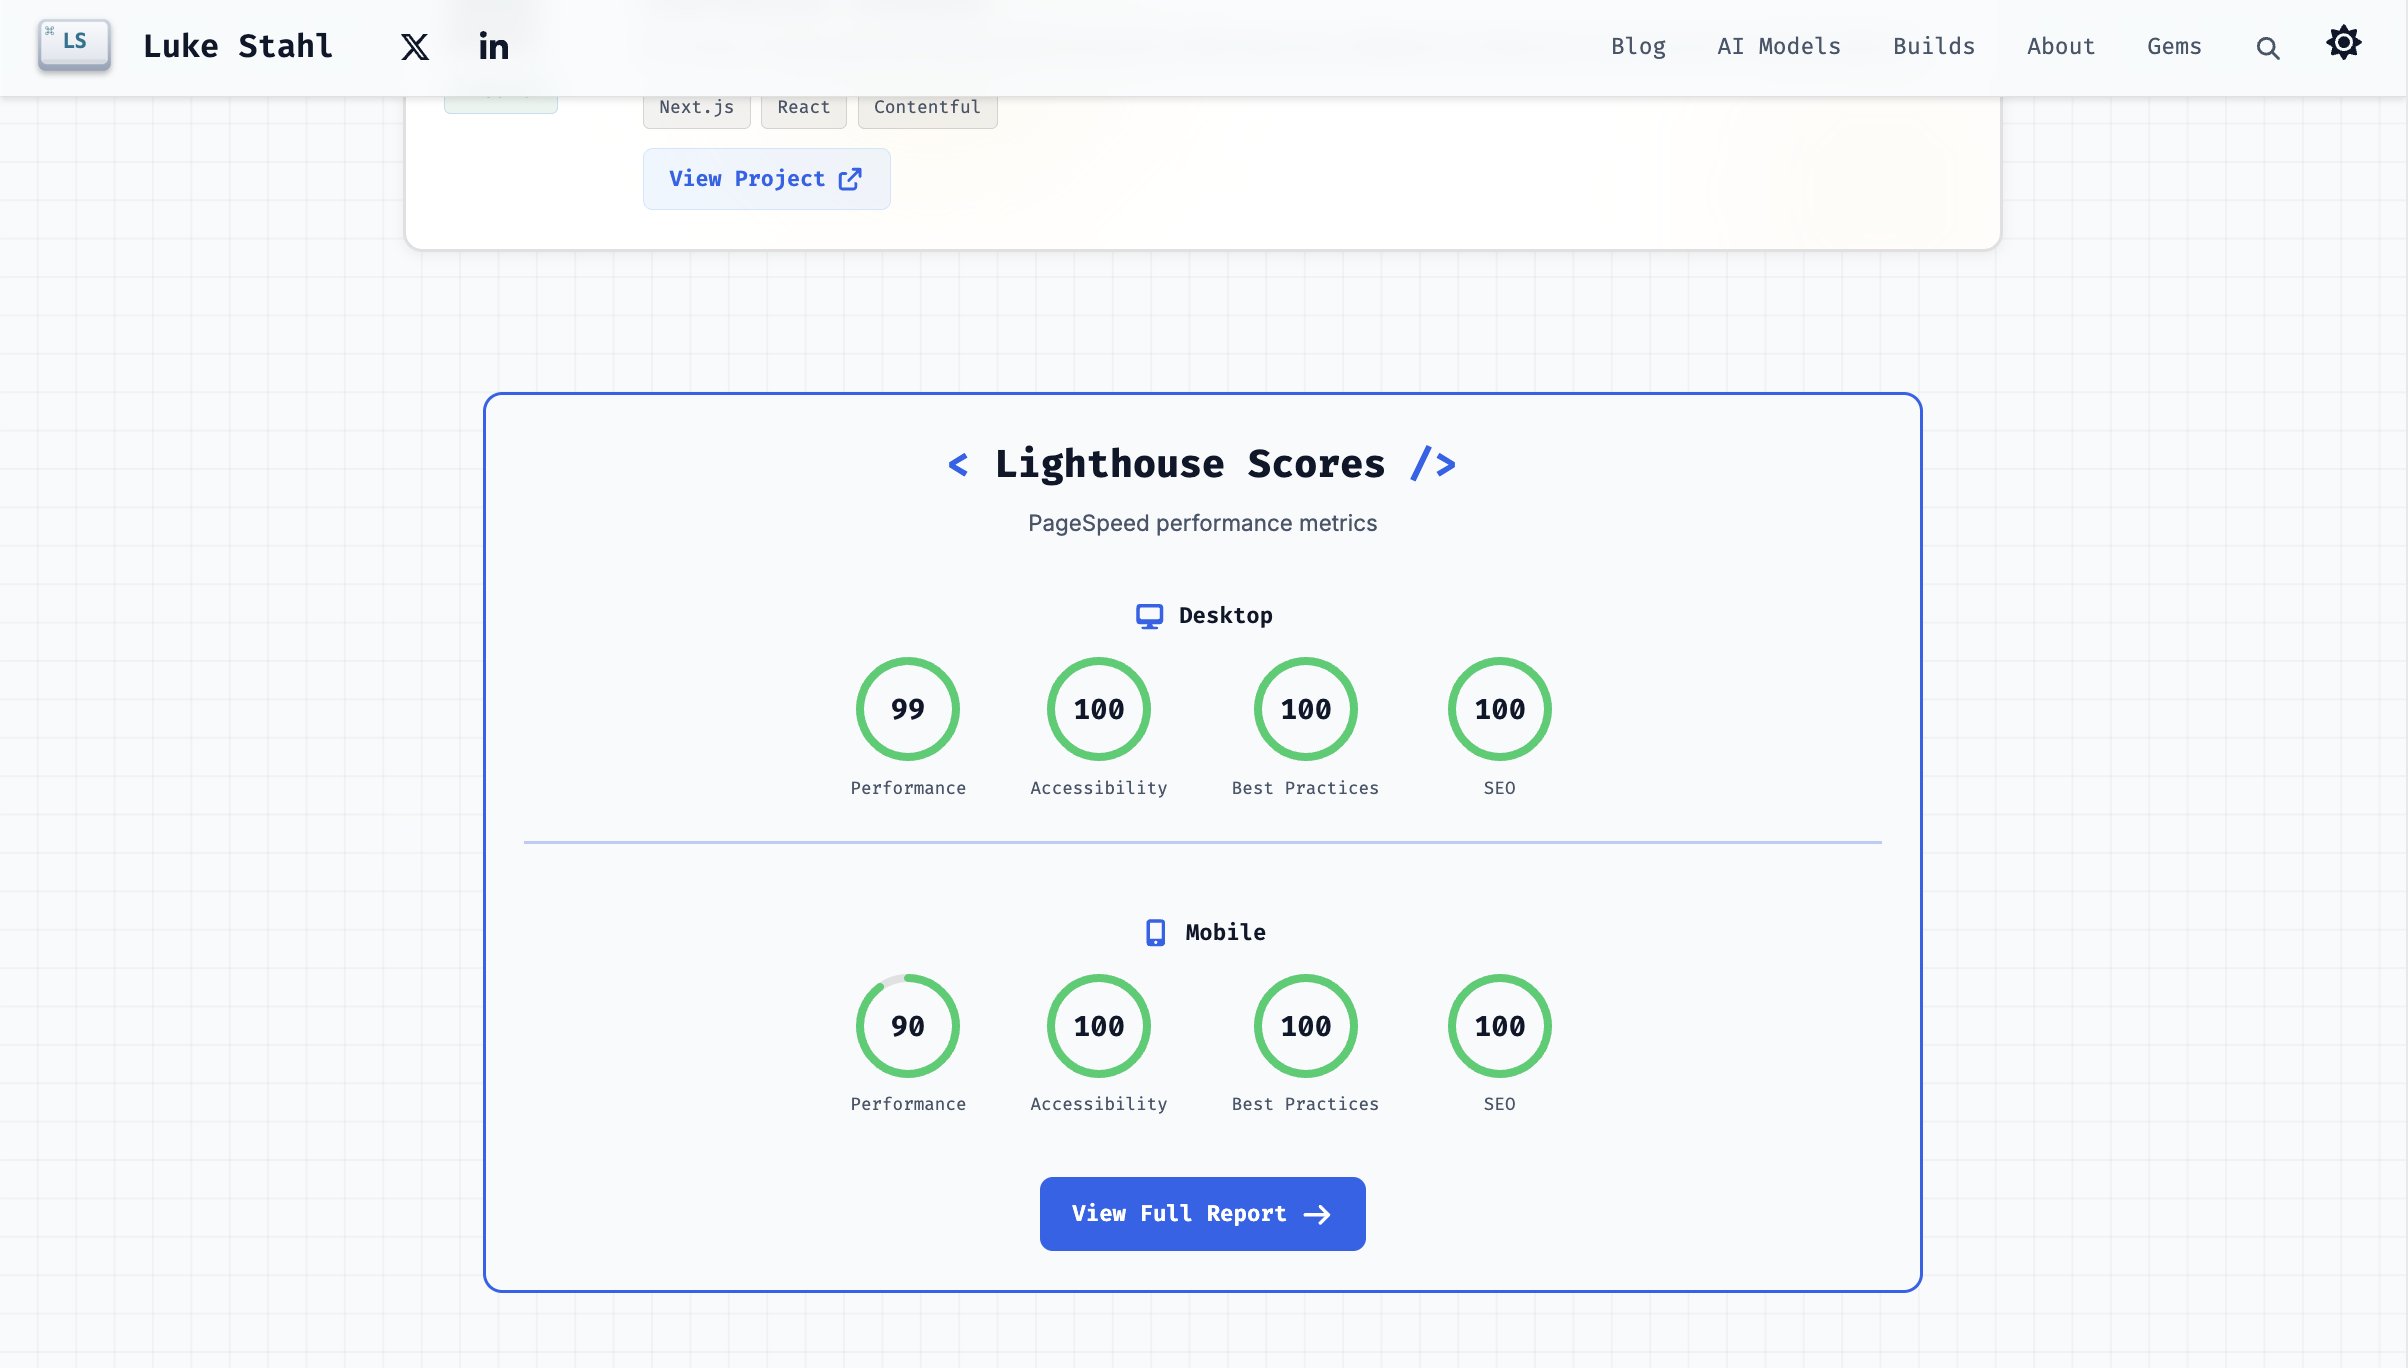Screen dimensions: 2408x1368
Task: Click the arrow icon in View Full Report
Action: (x=1317, y=1214)
